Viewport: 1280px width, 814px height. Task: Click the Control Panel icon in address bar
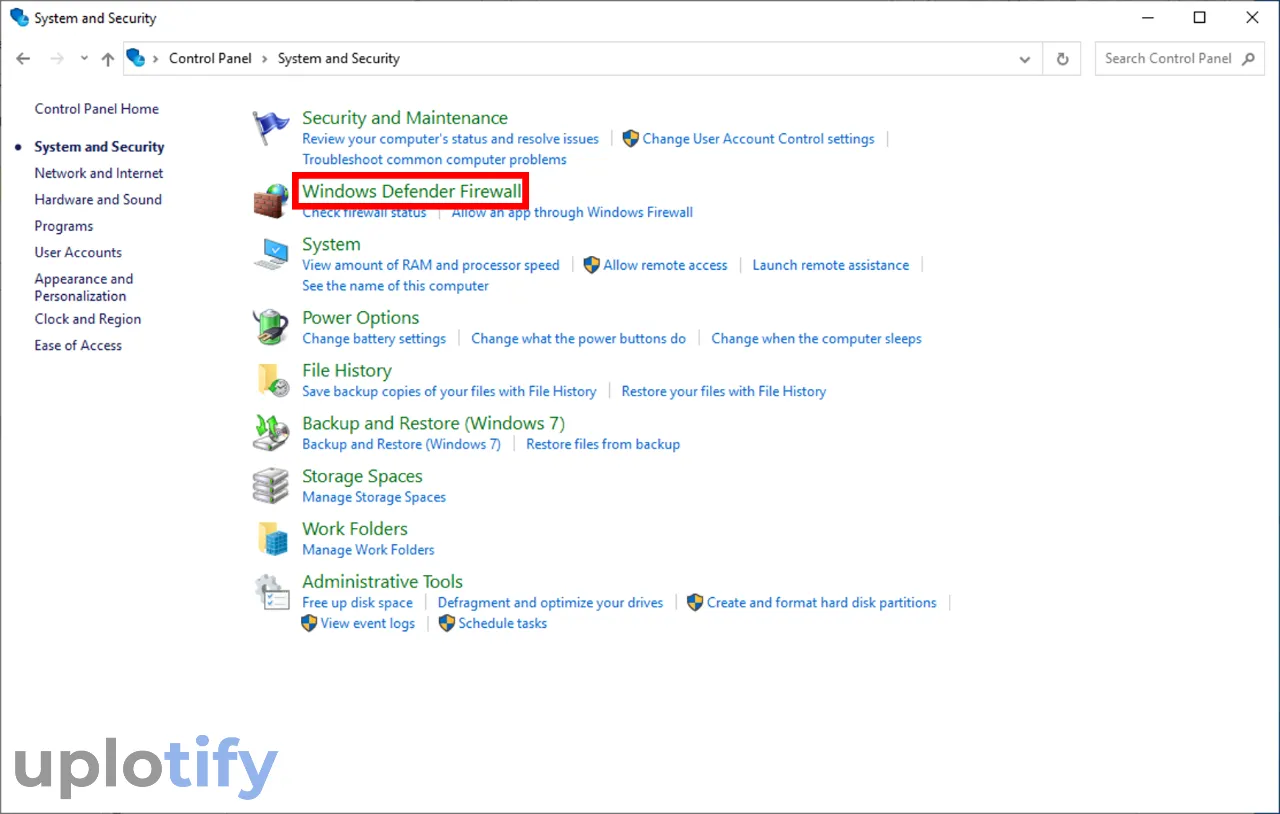pyautogui.click(x=136, y=58)
